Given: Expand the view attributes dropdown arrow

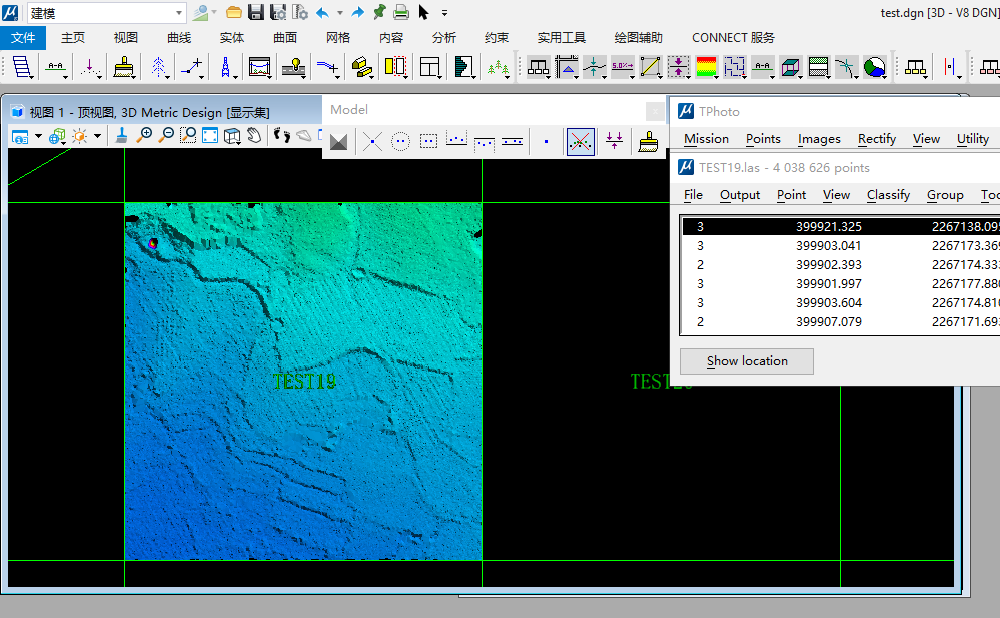Looking at the screenshot, I should pos(38,136).
